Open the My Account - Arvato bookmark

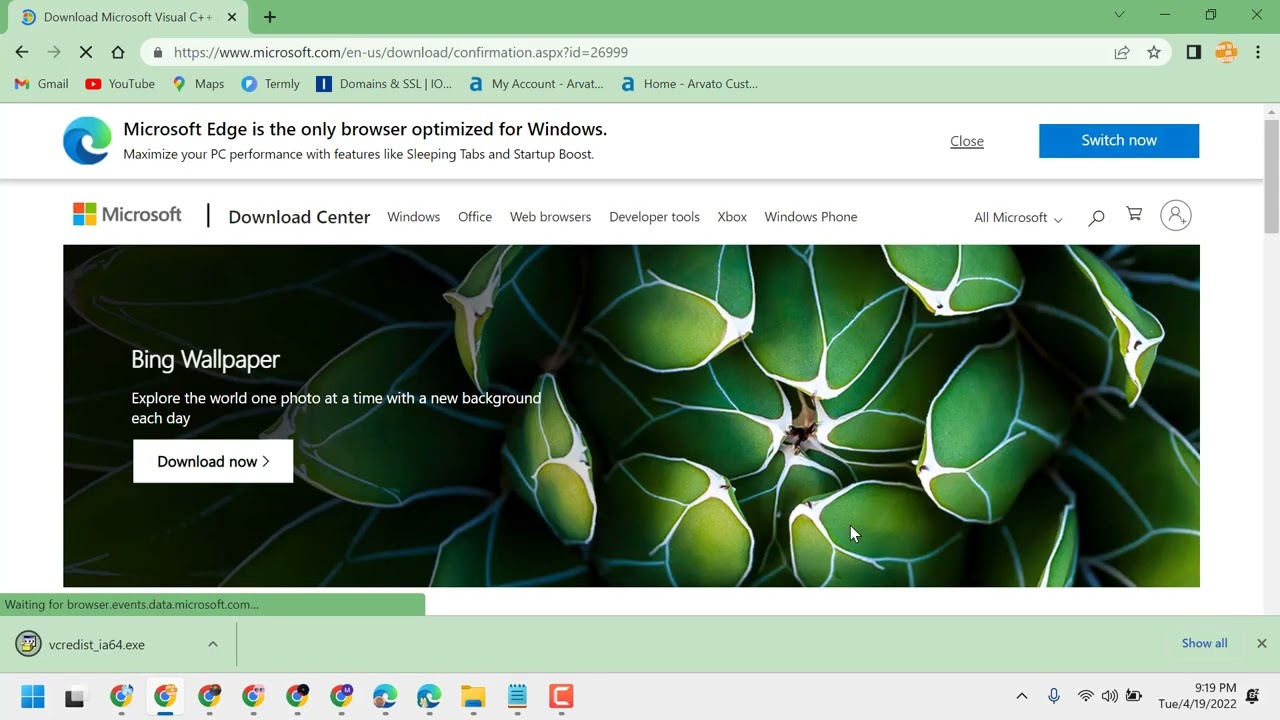click(x=536, y=84)
